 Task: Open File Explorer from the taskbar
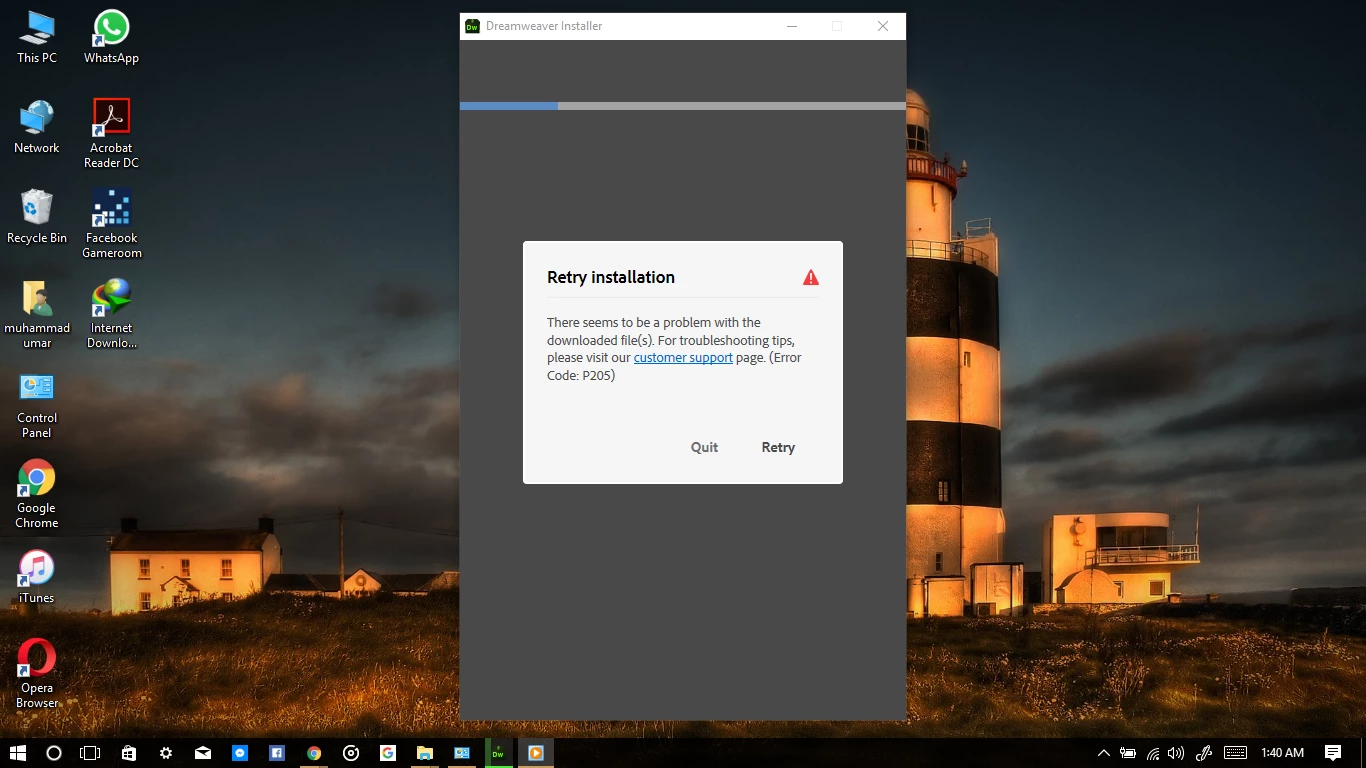pos(425,753)
